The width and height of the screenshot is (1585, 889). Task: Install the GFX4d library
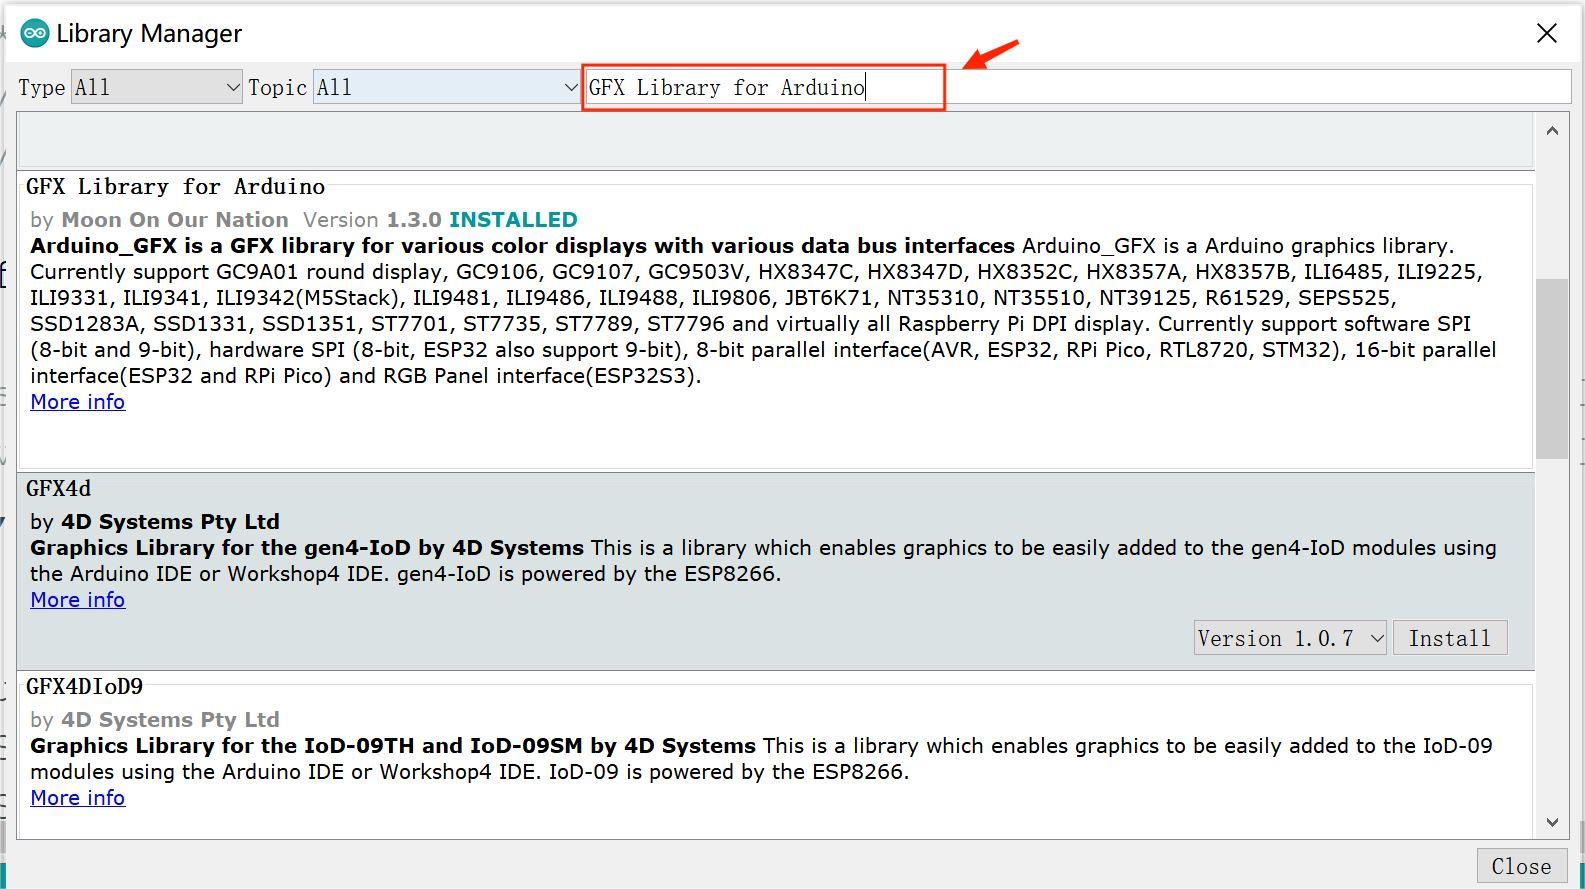(x=1450, y=638)
